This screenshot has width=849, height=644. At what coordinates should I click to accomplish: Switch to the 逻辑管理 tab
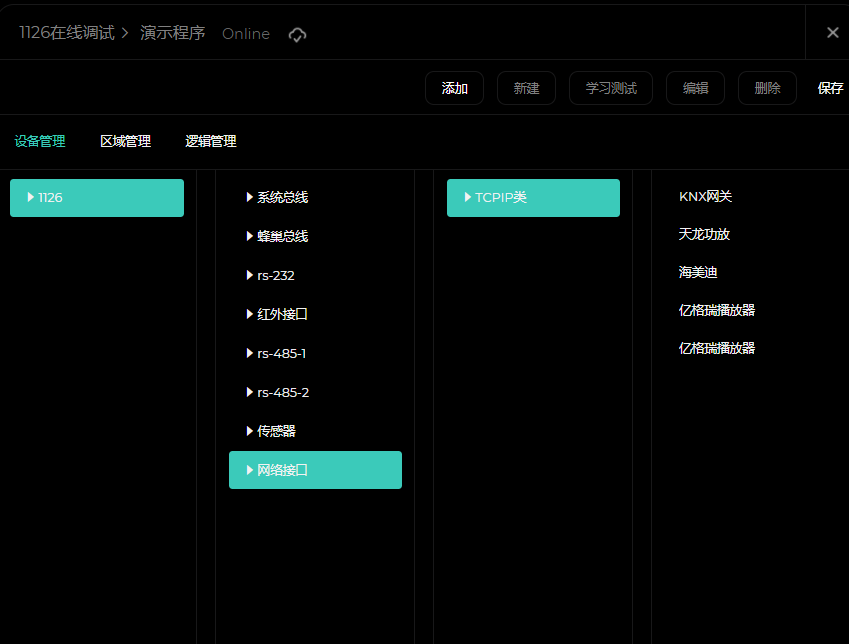210,142
